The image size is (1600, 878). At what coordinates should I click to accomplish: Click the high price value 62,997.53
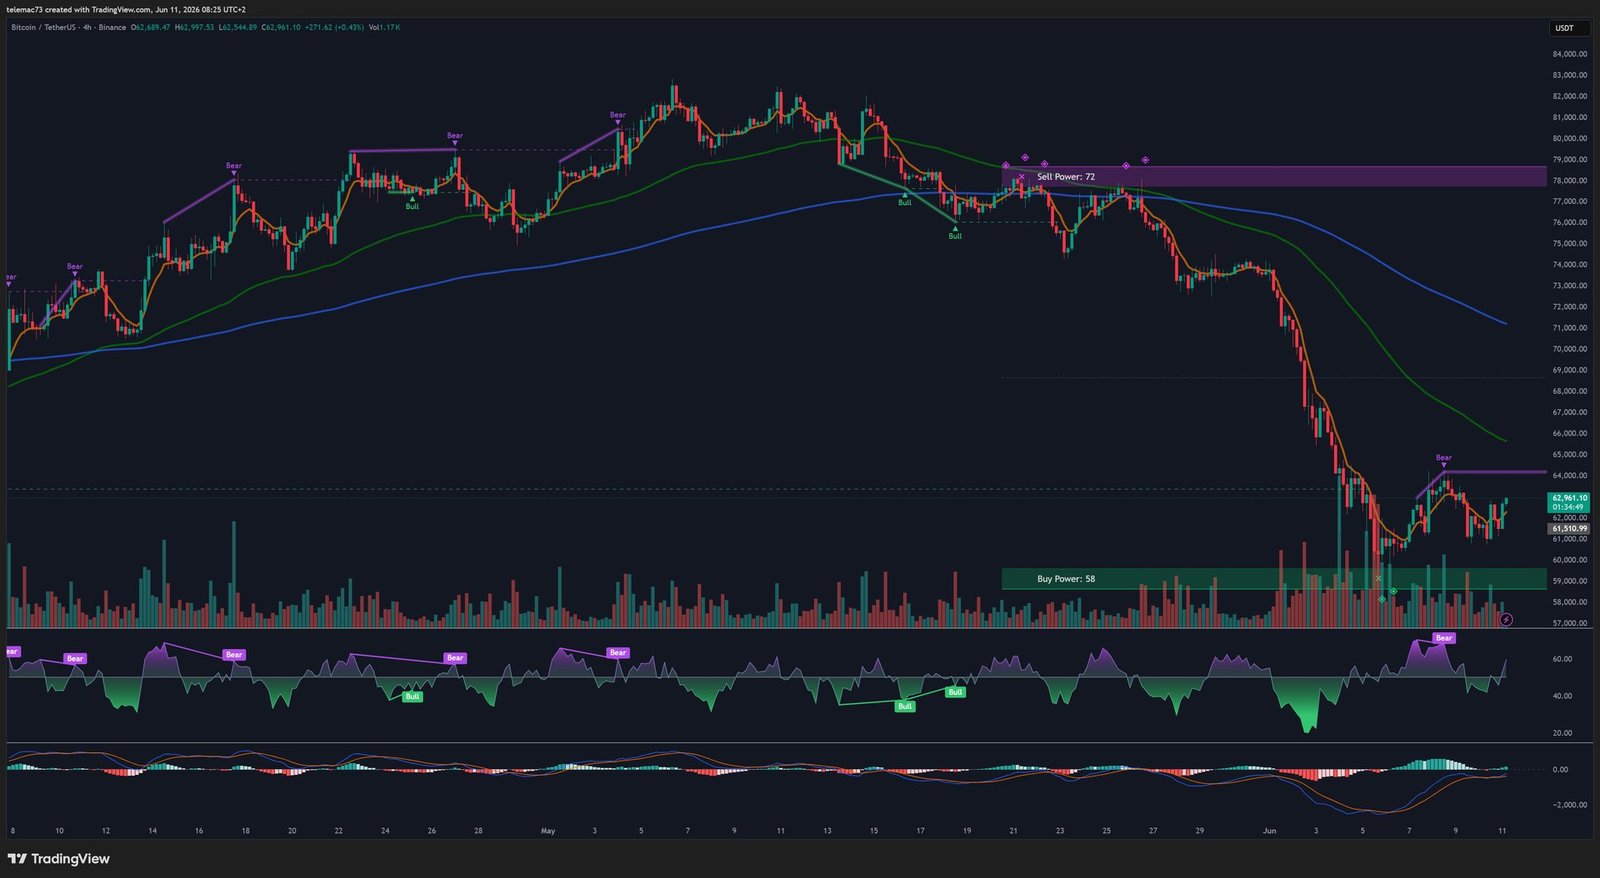click(x=195, y=27)
